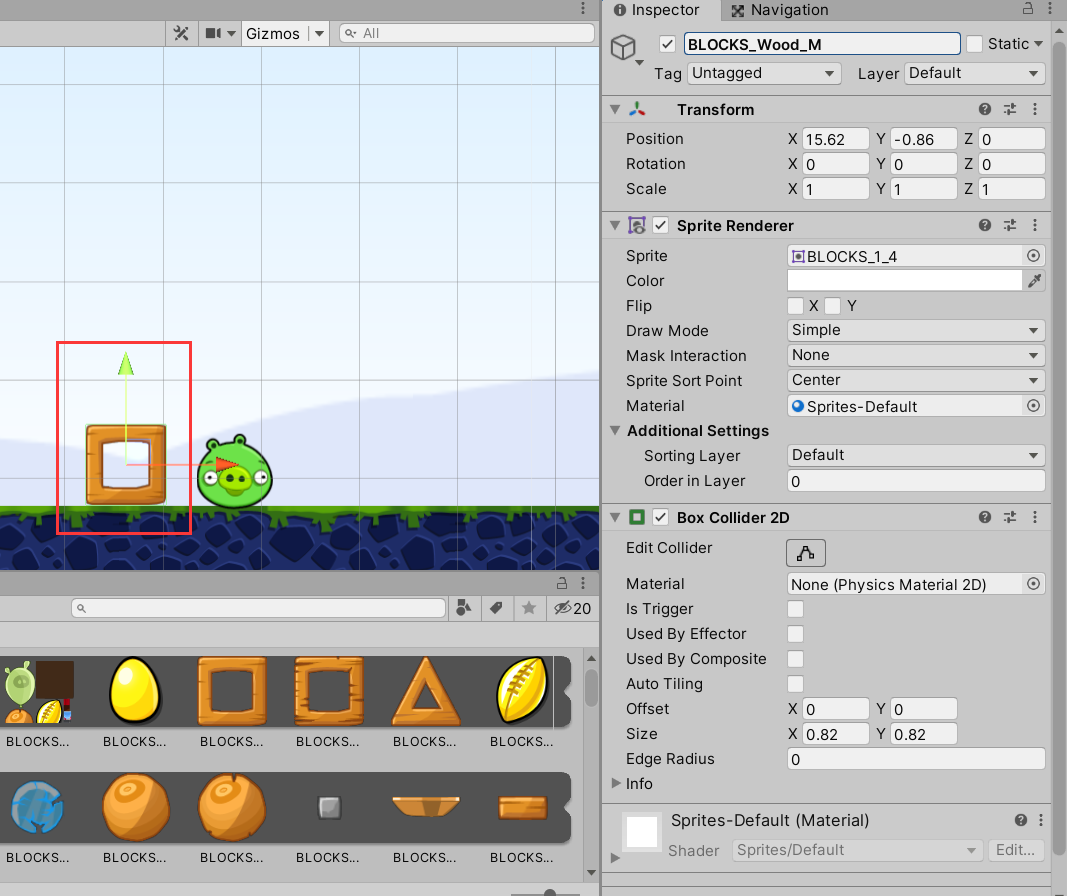Click the disabled Edit... shader button
The image size is (1067, 896).
(x=1015, y=850)
